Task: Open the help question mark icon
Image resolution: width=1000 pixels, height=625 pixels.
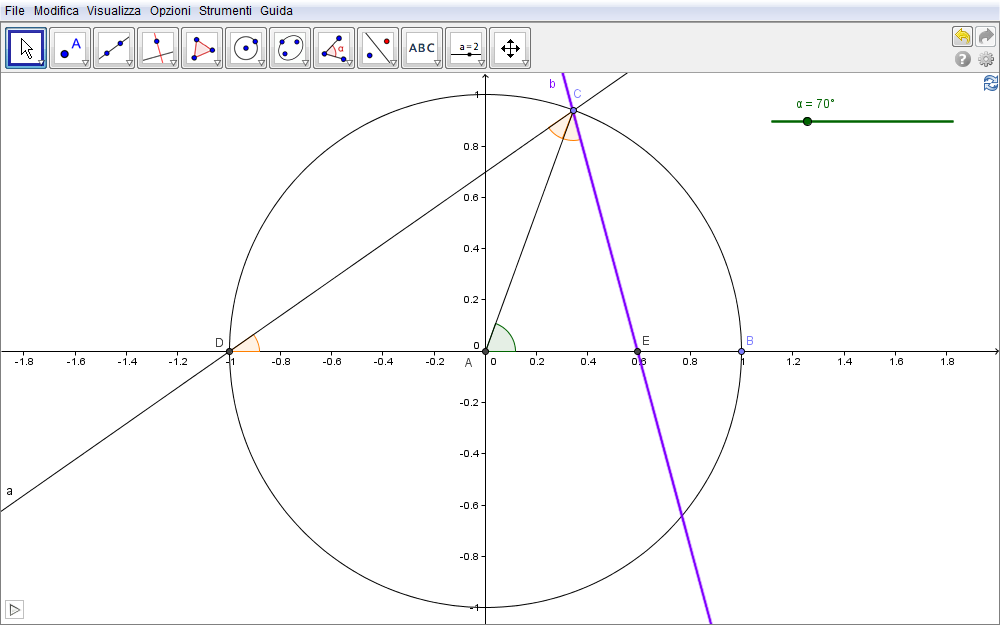Action: 962,59
